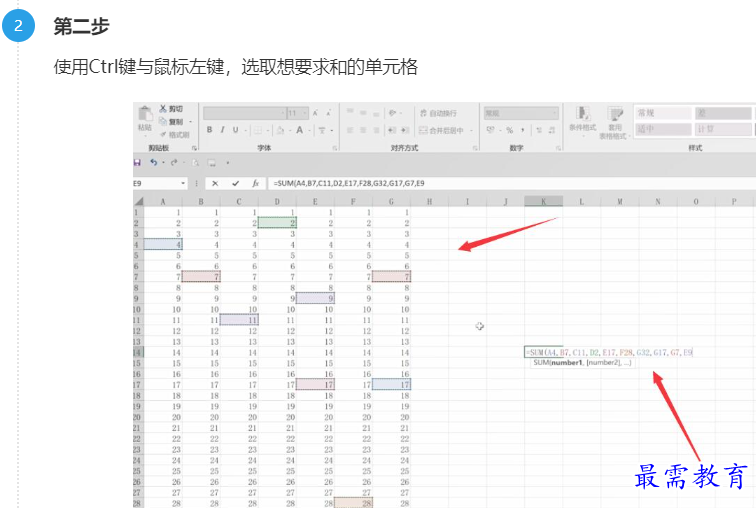Apply the 常规 cell style
Screen dimensions: 756x508
[663, 113]
